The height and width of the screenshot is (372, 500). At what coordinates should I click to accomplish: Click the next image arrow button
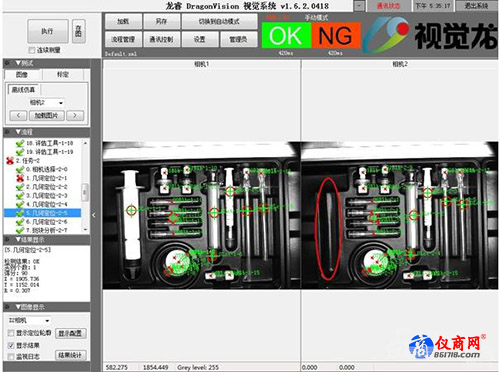75,116
